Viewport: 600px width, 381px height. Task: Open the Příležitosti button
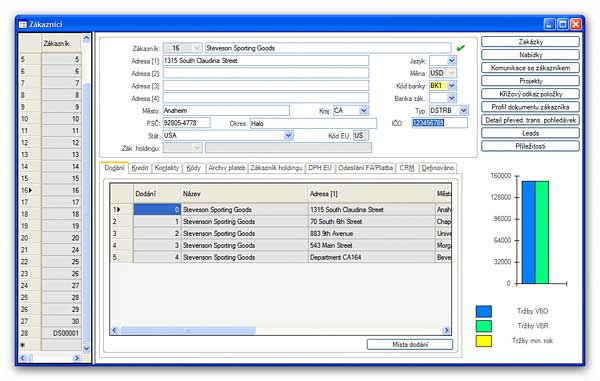pyautogui.click(x=530, y=146)
